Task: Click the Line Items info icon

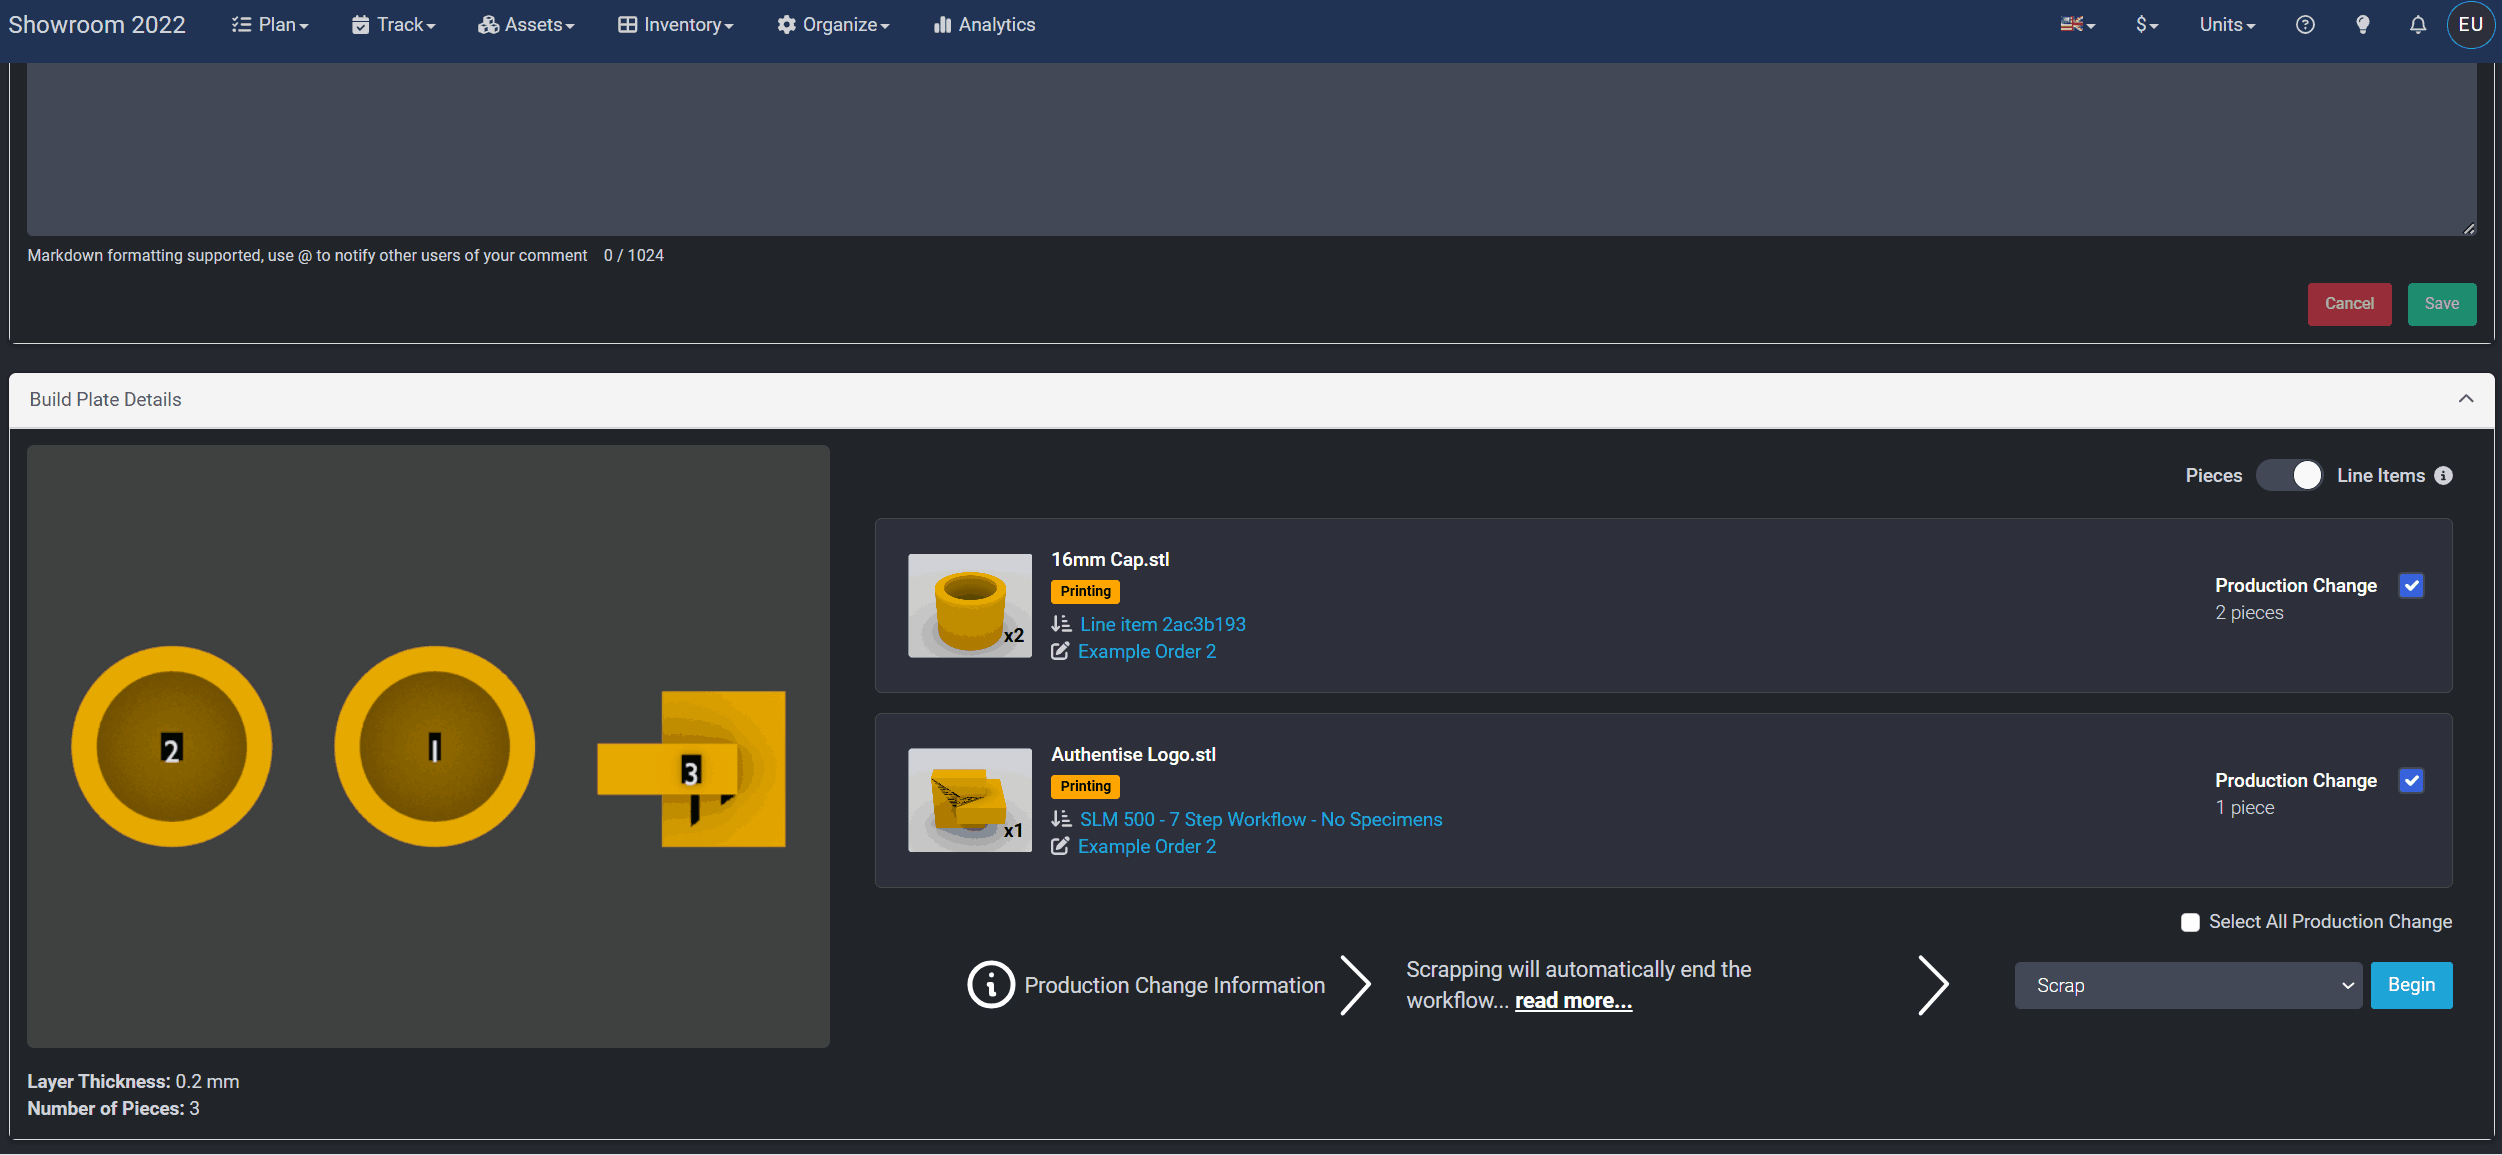Action: click(x=2443, y=476)
